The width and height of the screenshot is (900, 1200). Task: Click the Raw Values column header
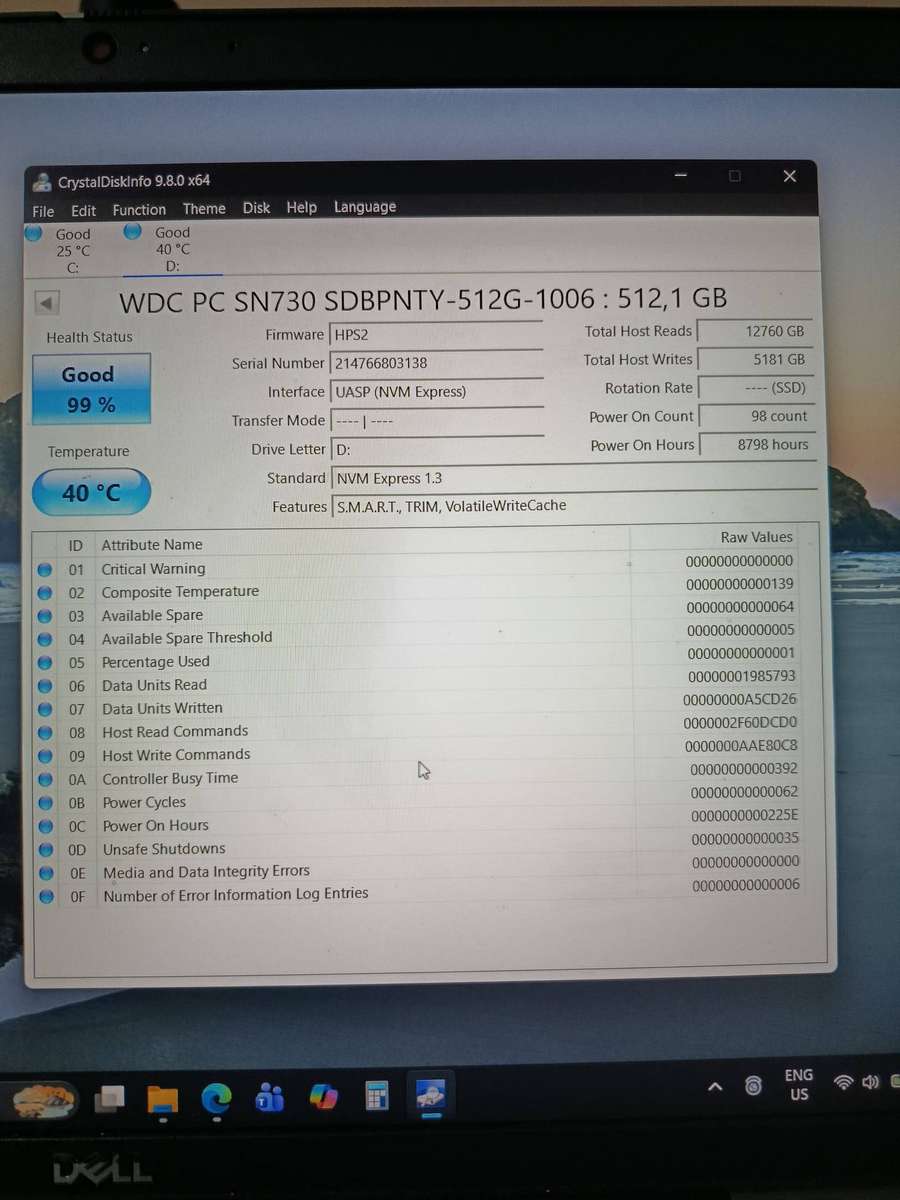pos(756,537)
